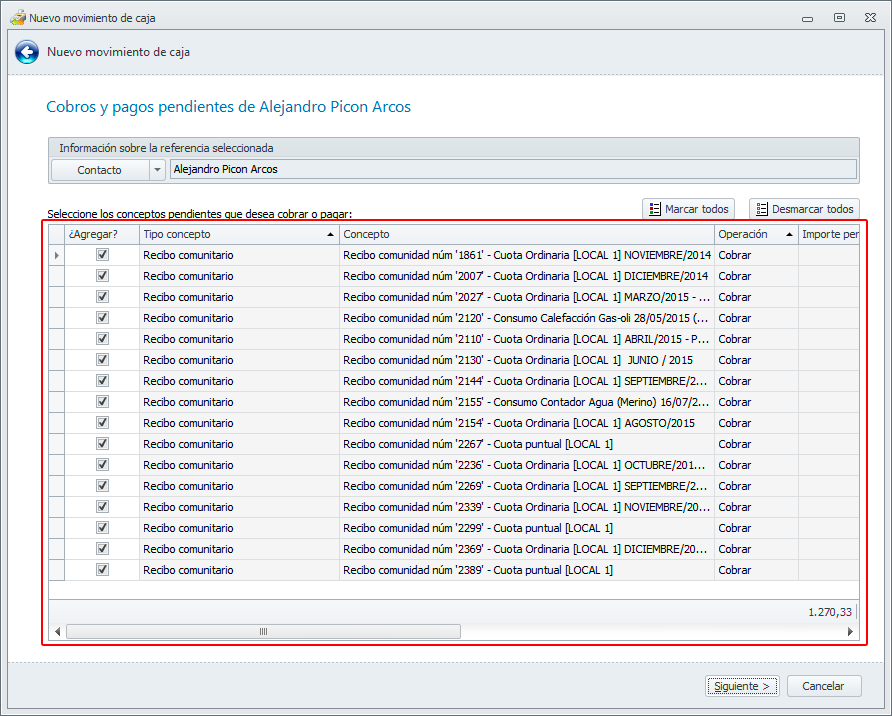Proceed with the Siguiente button
892x716 pixels.
click(x=742, y=686)
